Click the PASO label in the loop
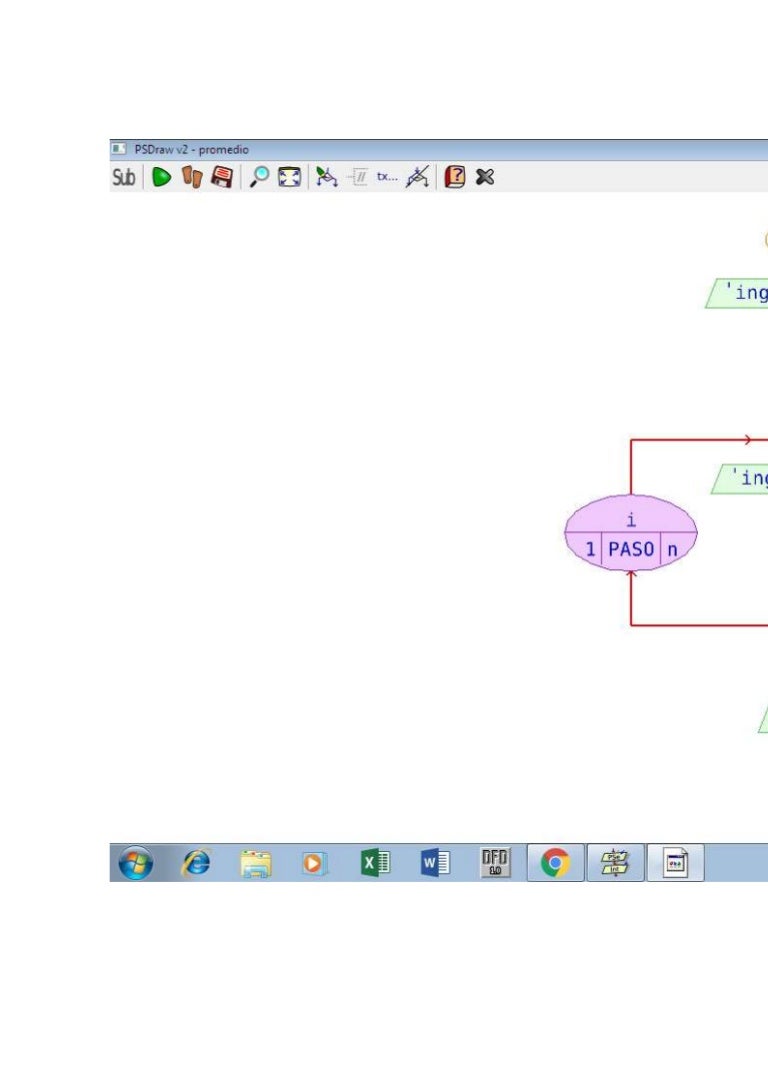 point(631,550)
